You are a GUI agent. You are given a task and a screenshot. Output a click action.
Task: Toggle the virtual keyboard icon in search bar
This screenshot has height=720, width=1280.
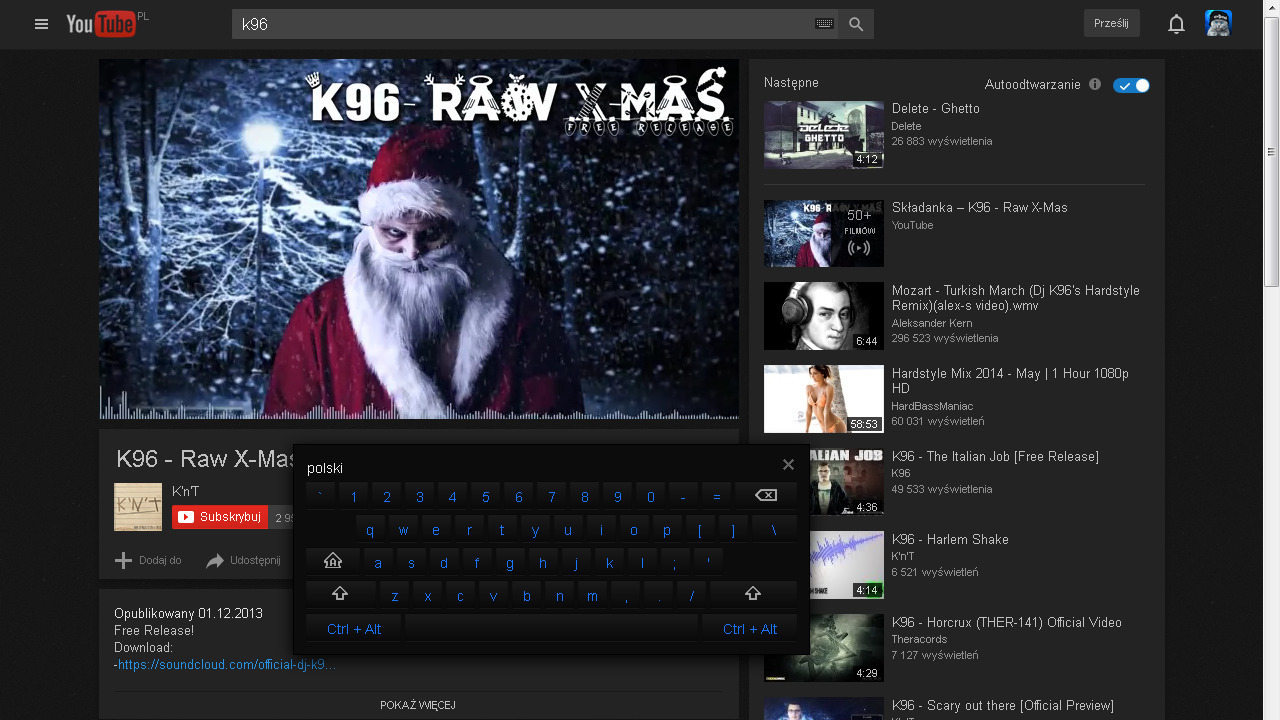point(825,24)
